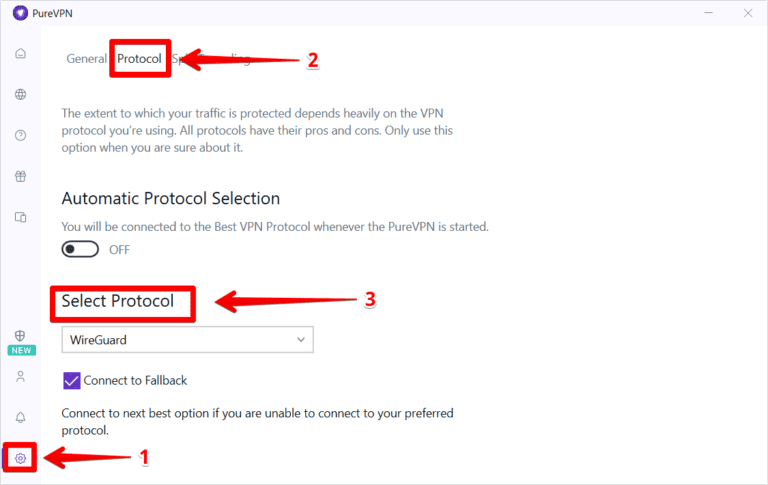Open the devices sidebar icon
768x485 pixels.
coord(20,217)
